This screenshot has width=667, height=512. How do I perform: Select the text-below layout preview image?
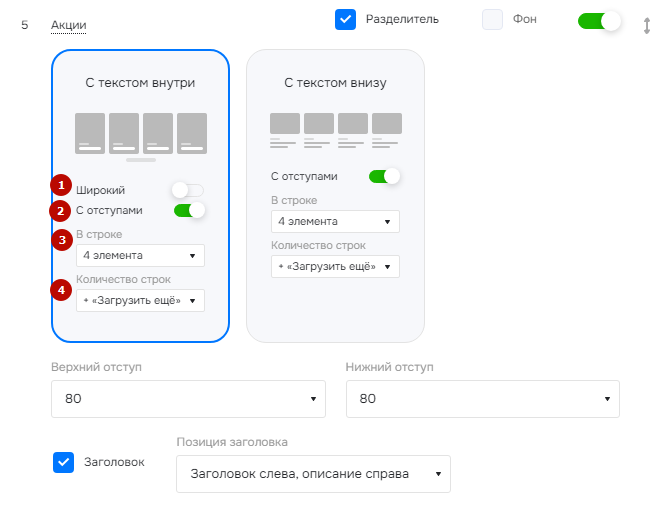coord(336,131)
